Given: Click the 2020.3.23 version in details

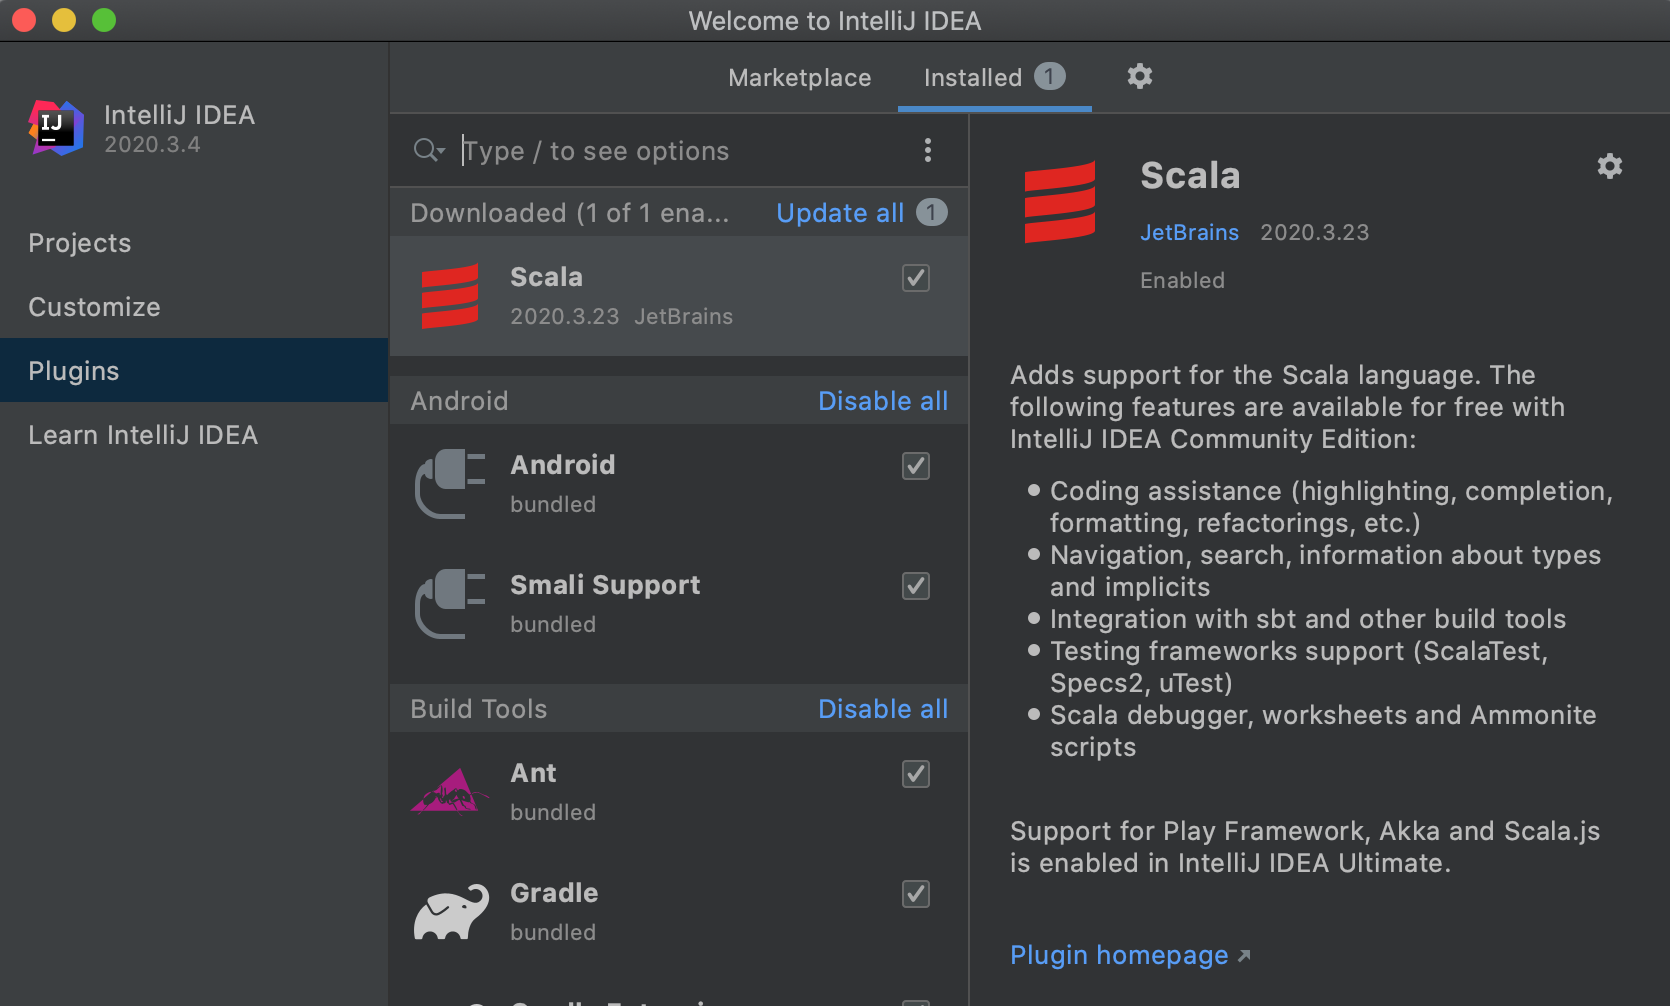Looking at the screenshot, I should coord(1314,232).
